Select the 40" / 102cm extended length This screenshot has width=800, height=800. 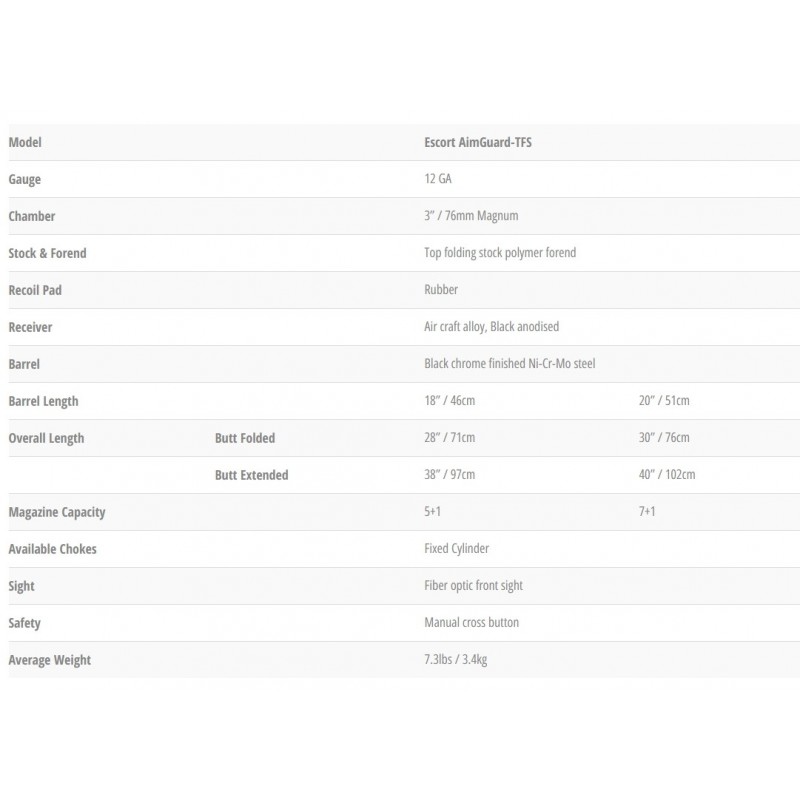click(667, 475)
